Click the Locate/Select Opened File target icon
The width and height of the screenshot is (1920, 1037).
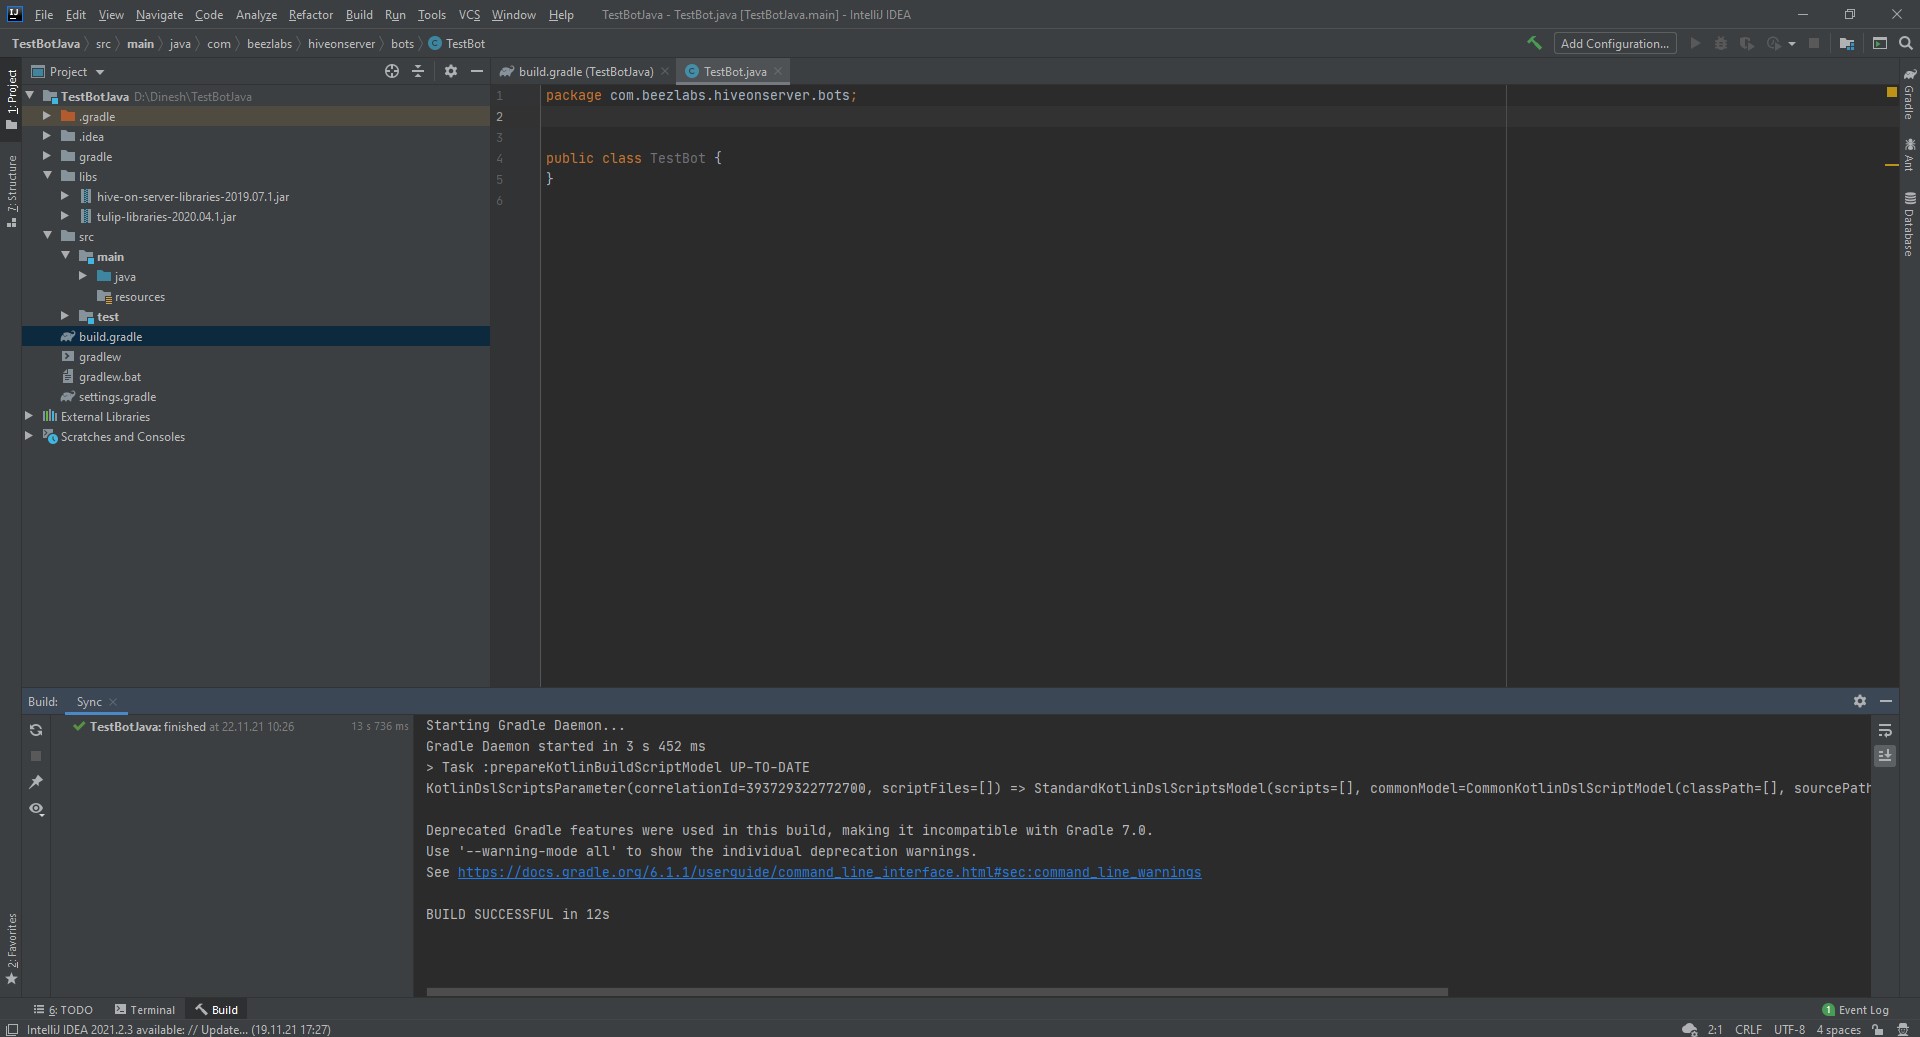(x=392, y=71)
